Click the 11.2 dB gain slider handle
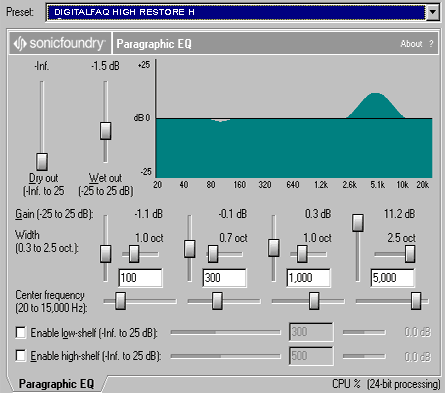 (x=358, y=223)
